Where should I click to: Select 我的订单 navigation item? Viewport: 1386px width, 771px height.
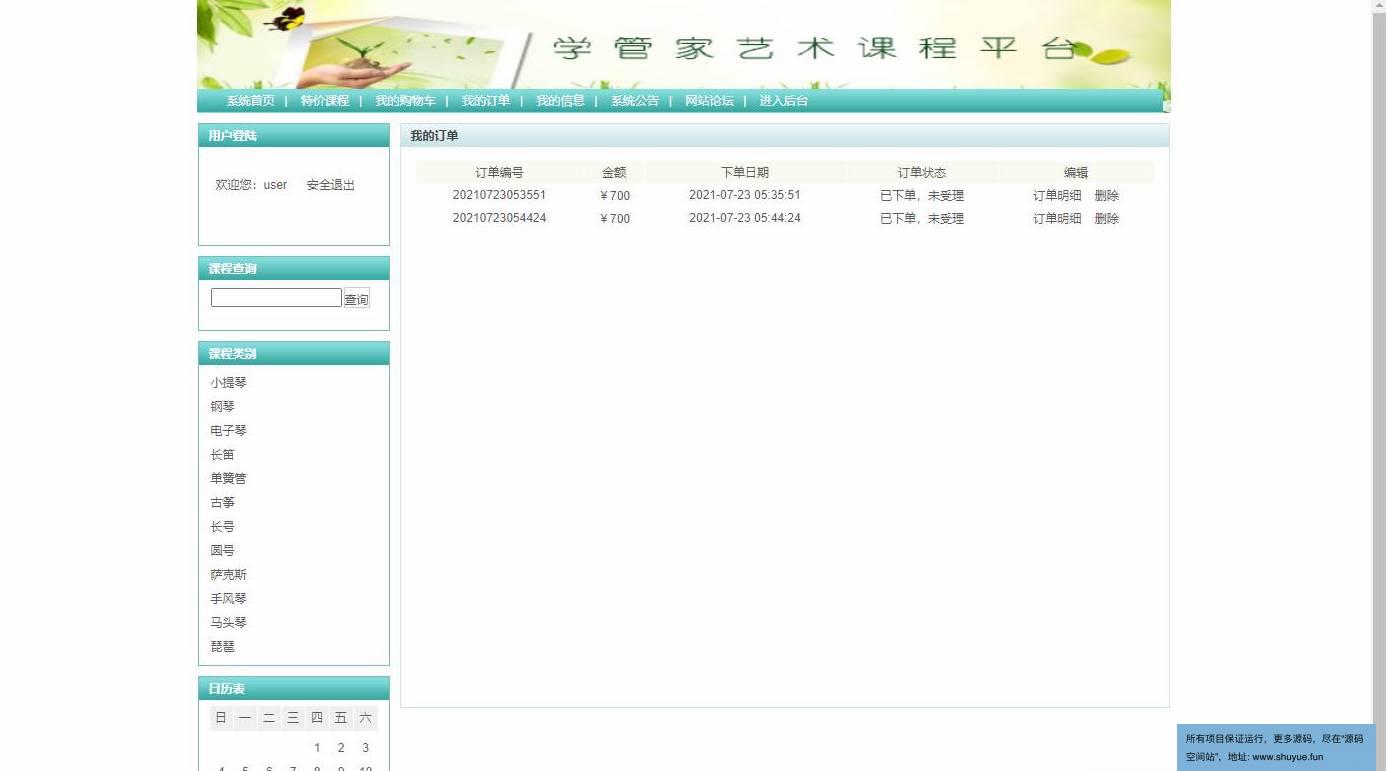pyautogui.click(x=486, y=101)
